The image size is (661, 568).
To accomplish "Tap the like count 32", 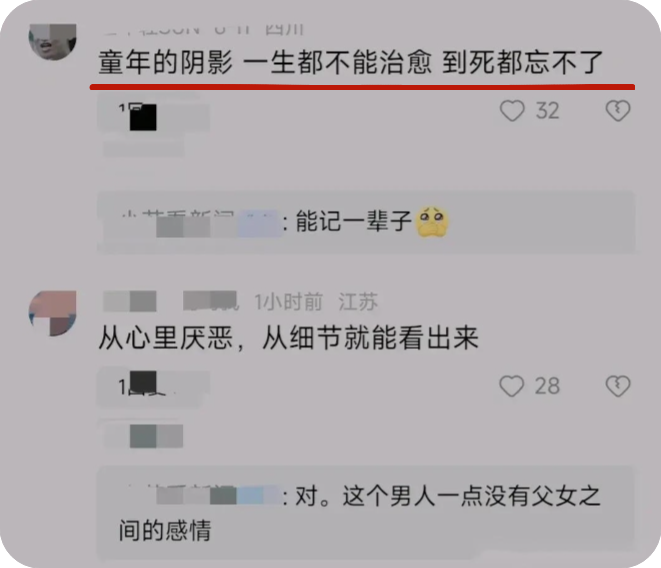I will [x=548, y=111].
